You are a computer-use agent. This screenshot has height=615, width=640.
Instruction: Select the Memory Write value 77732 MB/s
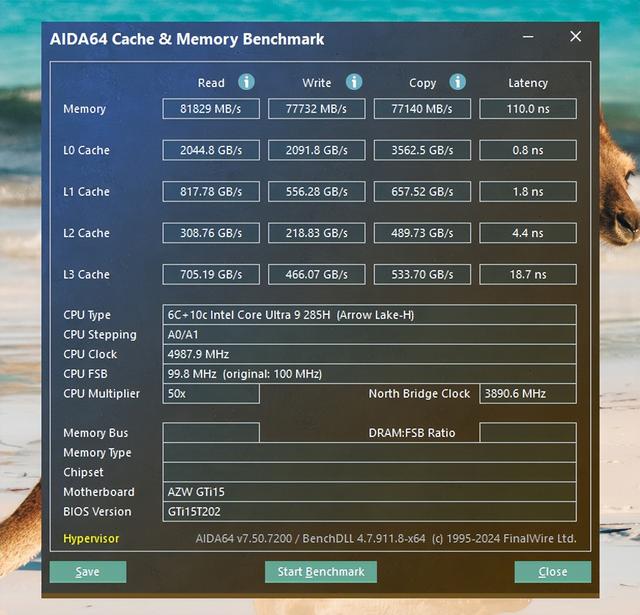coord(316,109)
